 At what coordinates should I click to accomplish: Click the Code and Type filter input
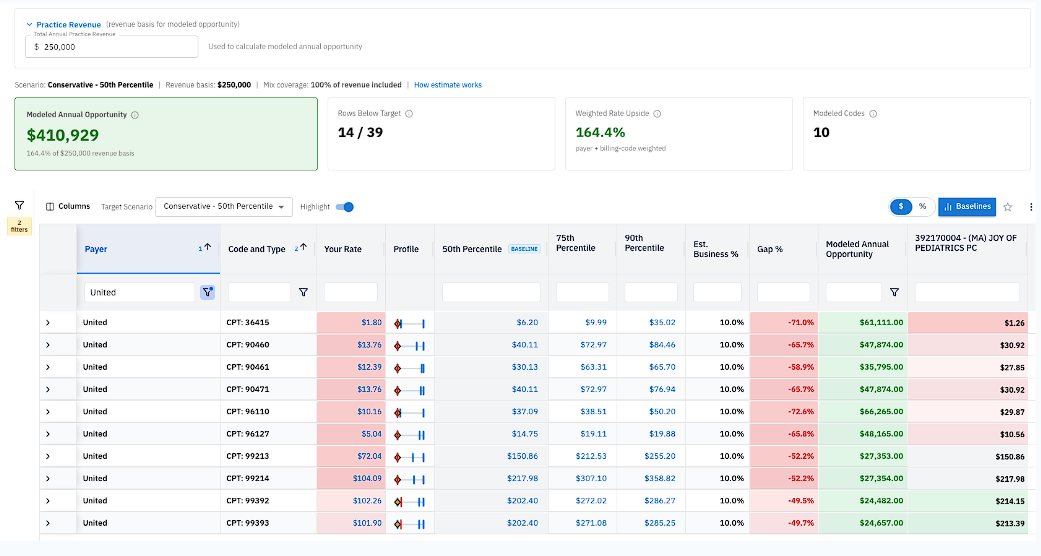(x=260, y=292)
